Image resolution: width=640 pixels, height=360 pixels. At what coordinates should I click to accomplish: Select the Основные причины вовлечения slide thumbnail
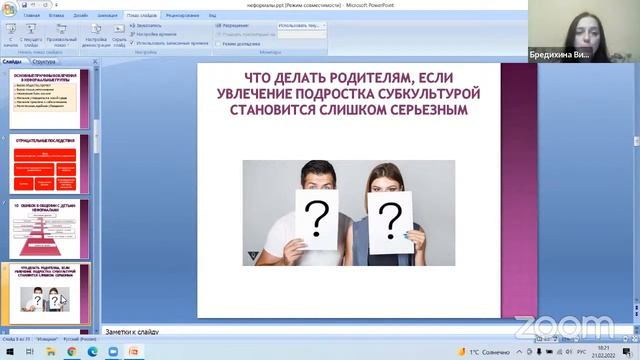49,99
